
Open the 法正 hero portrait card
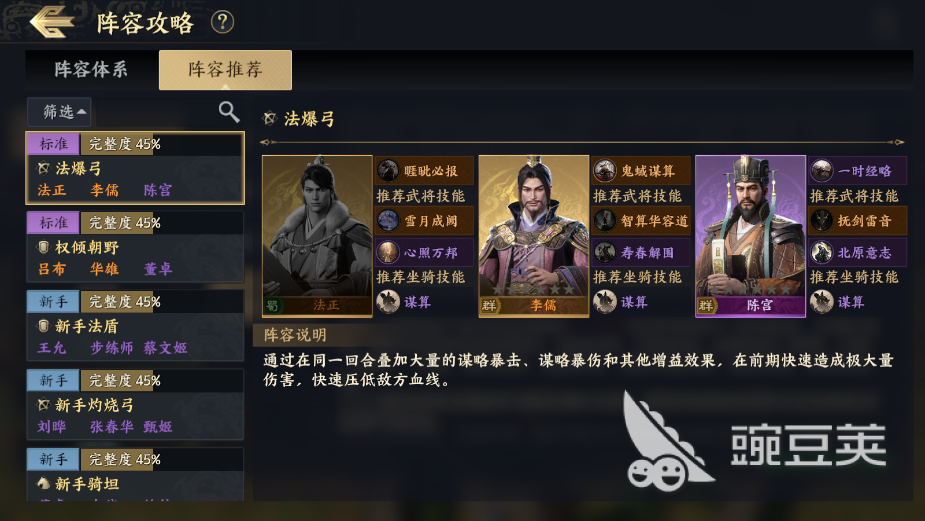(x=317, y=236)
